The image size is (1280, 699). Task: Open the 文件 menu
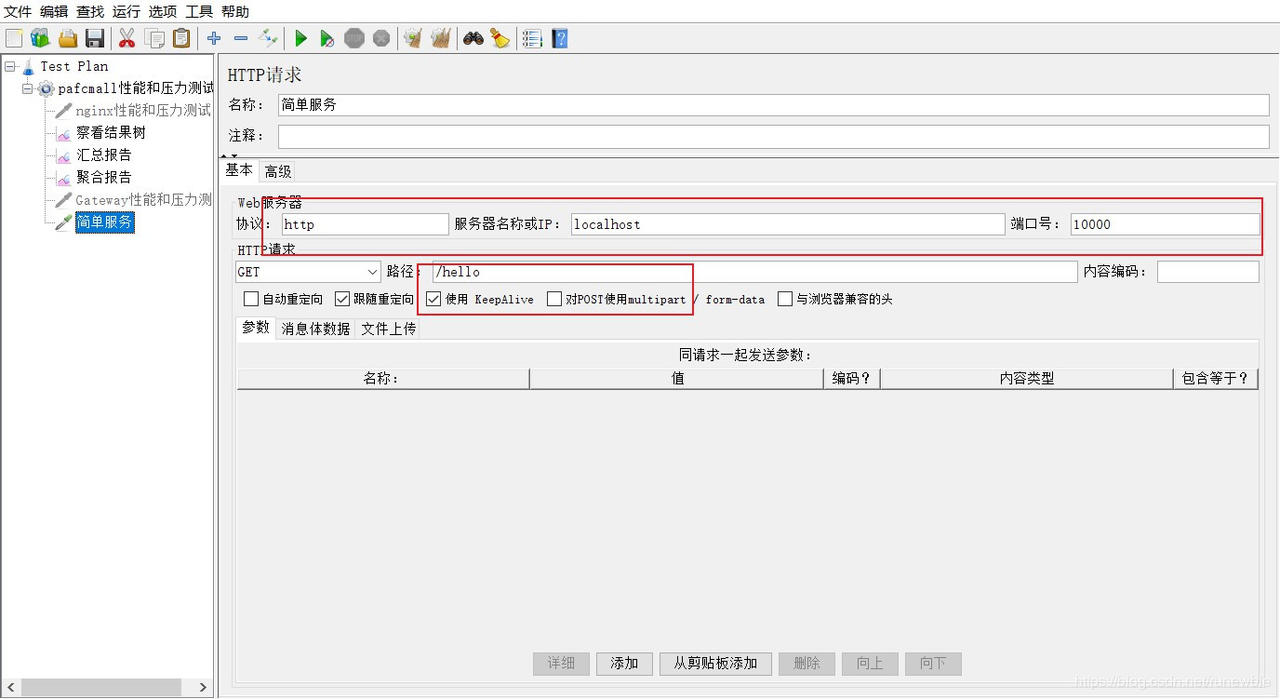tap(18, 11)
